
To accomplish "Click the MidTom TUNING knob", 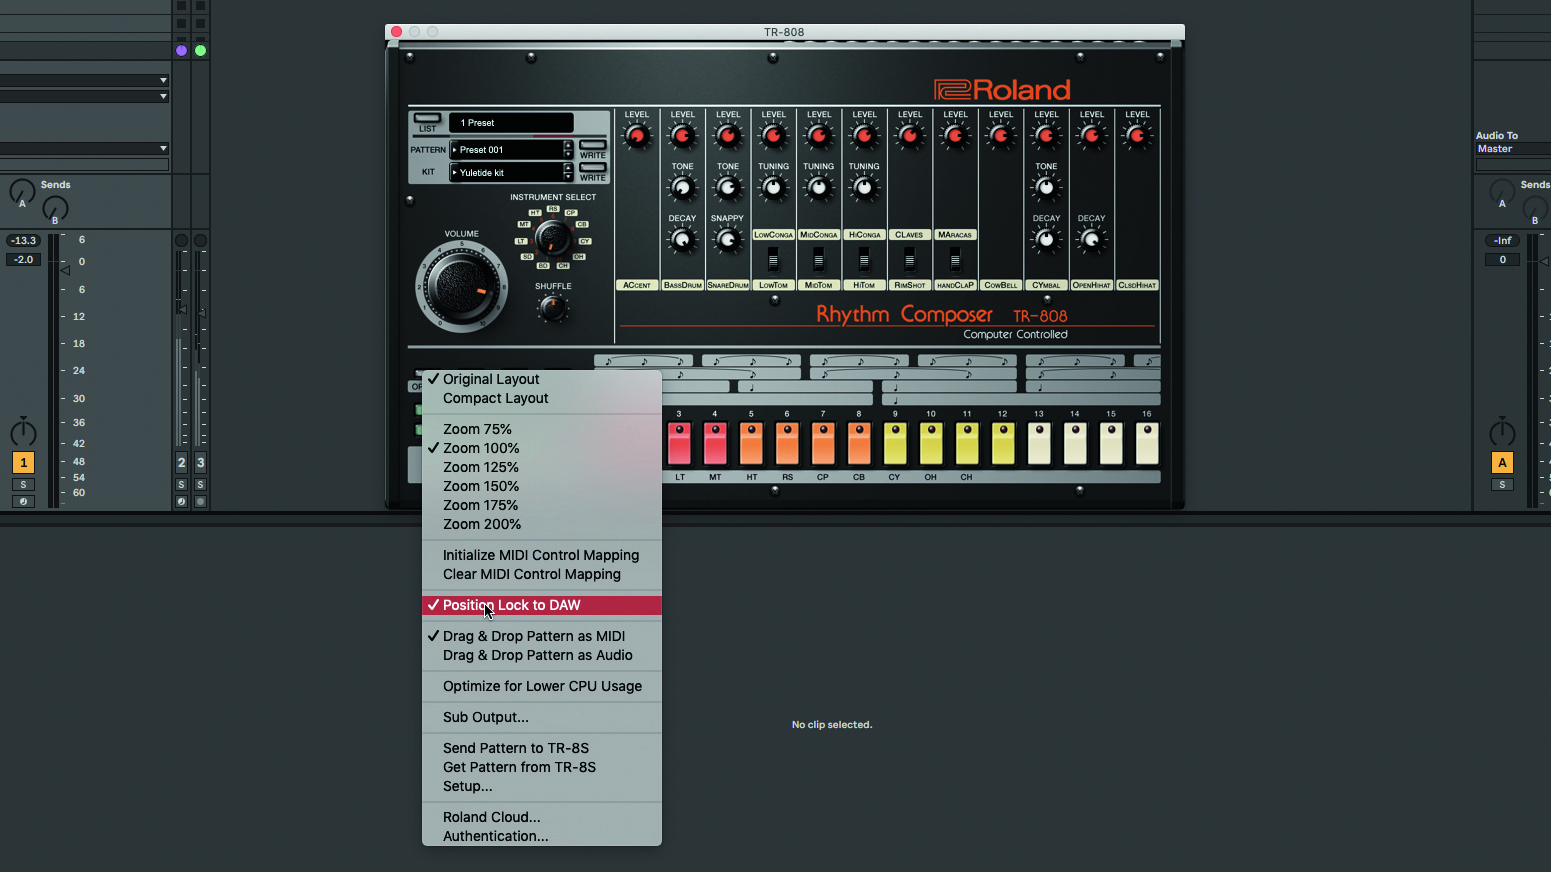I will [x=819, y=187].
